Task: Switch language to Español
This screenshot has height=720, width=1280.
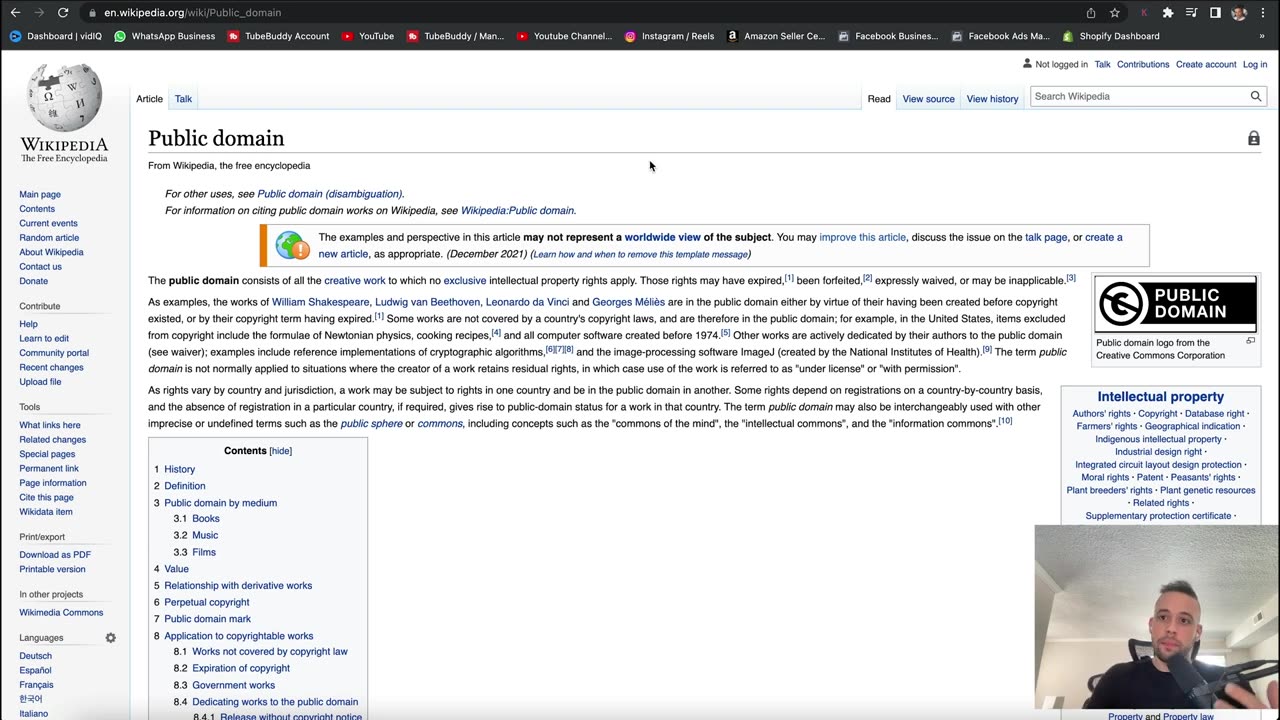Action: coord(35,671)
